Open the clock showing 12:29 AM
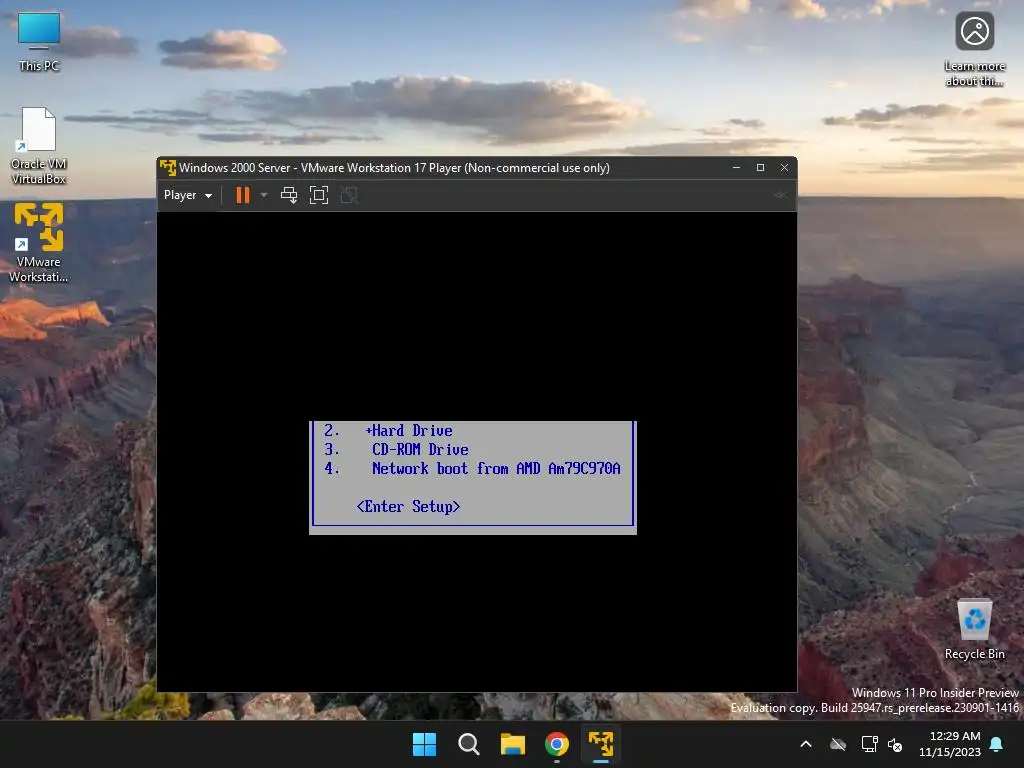 click(x=950, y=744)
